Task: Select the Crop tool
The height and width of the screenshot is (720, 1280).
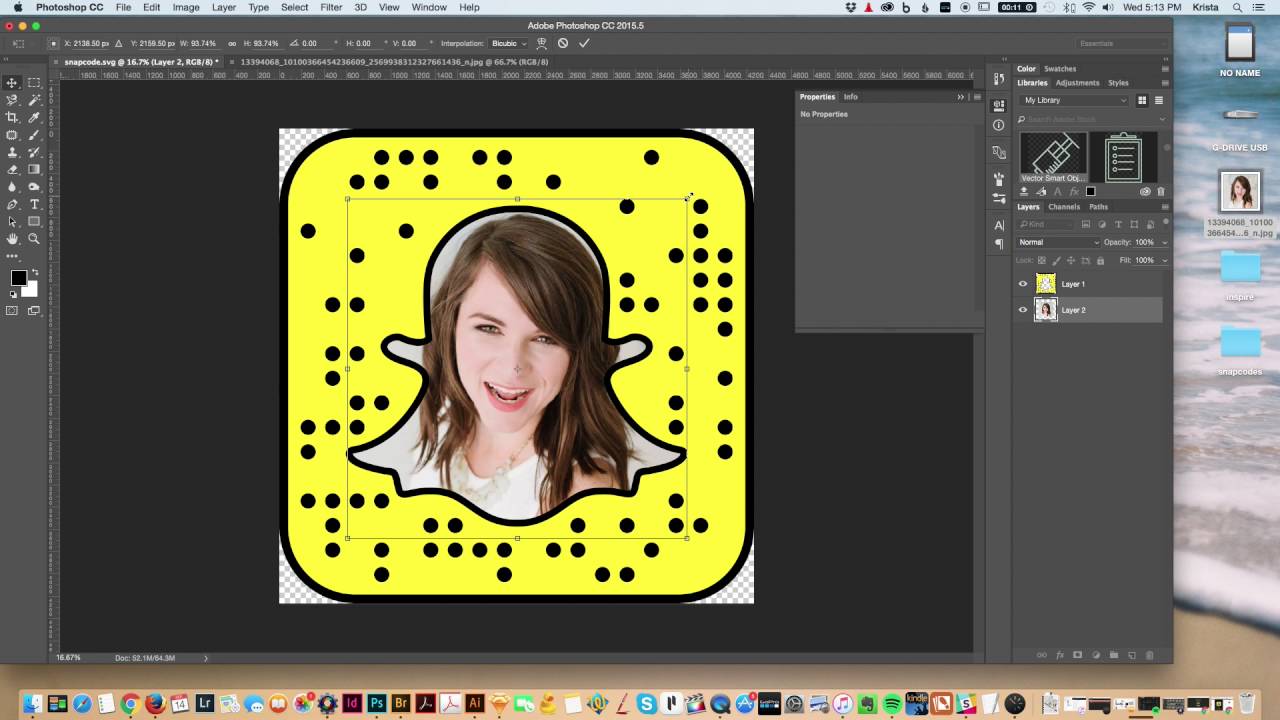Action: click(12, 117)
